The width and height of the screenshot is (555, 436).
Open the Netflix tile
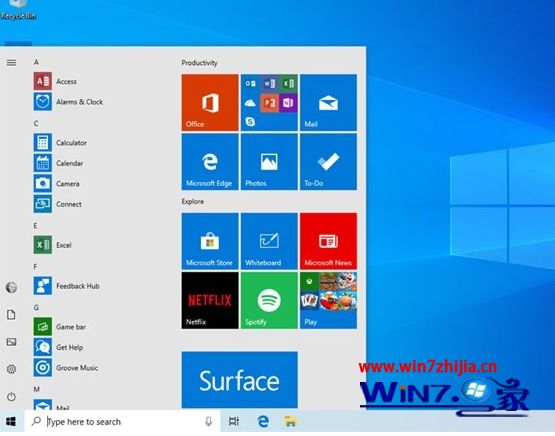[x=210, y=300]
